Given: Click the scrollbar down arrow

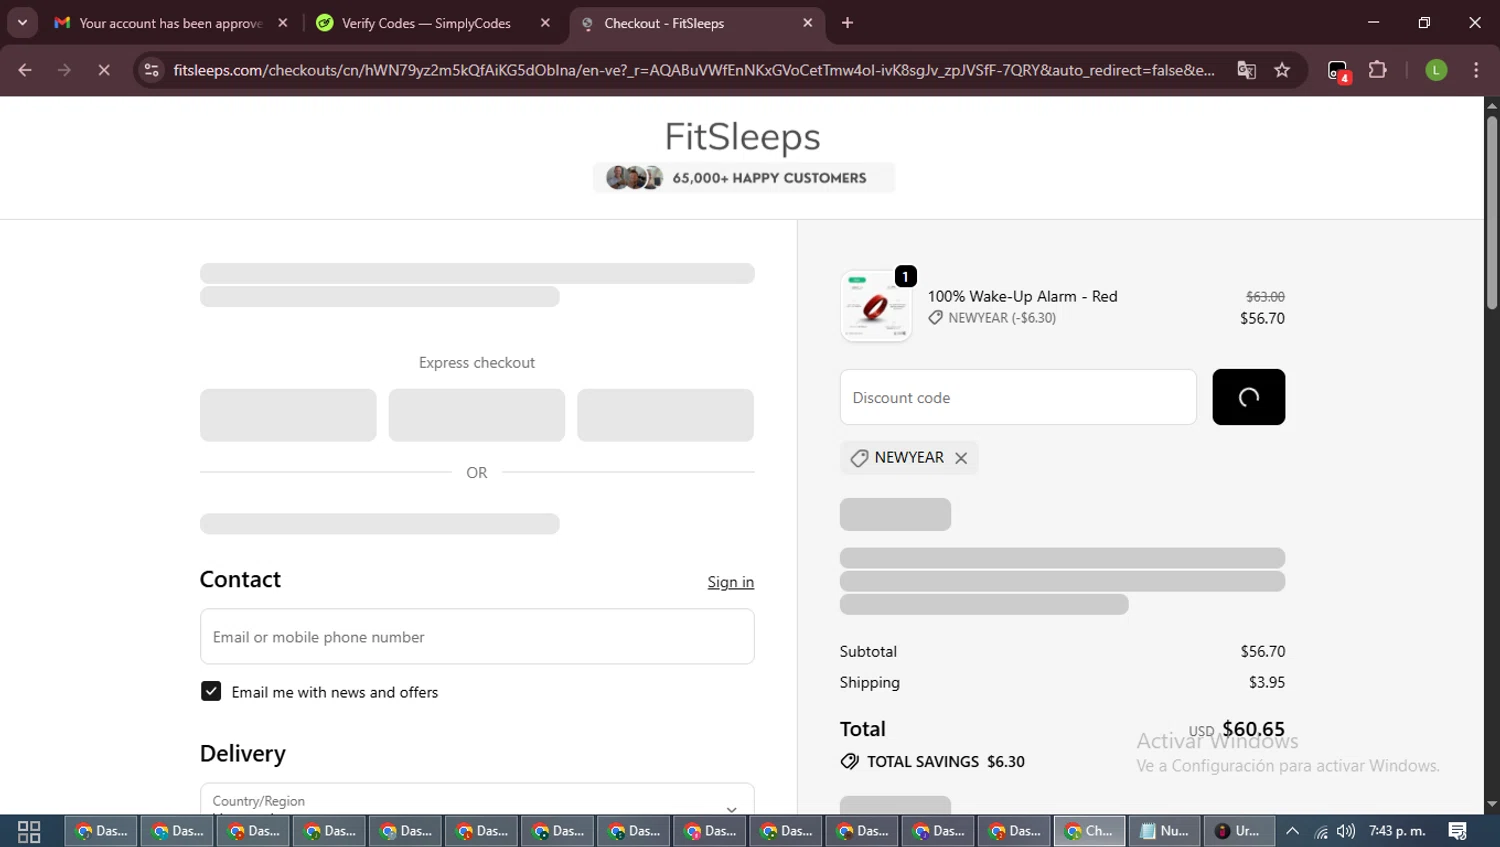Looking at the screenshot, I should [x=1492, y=805].
